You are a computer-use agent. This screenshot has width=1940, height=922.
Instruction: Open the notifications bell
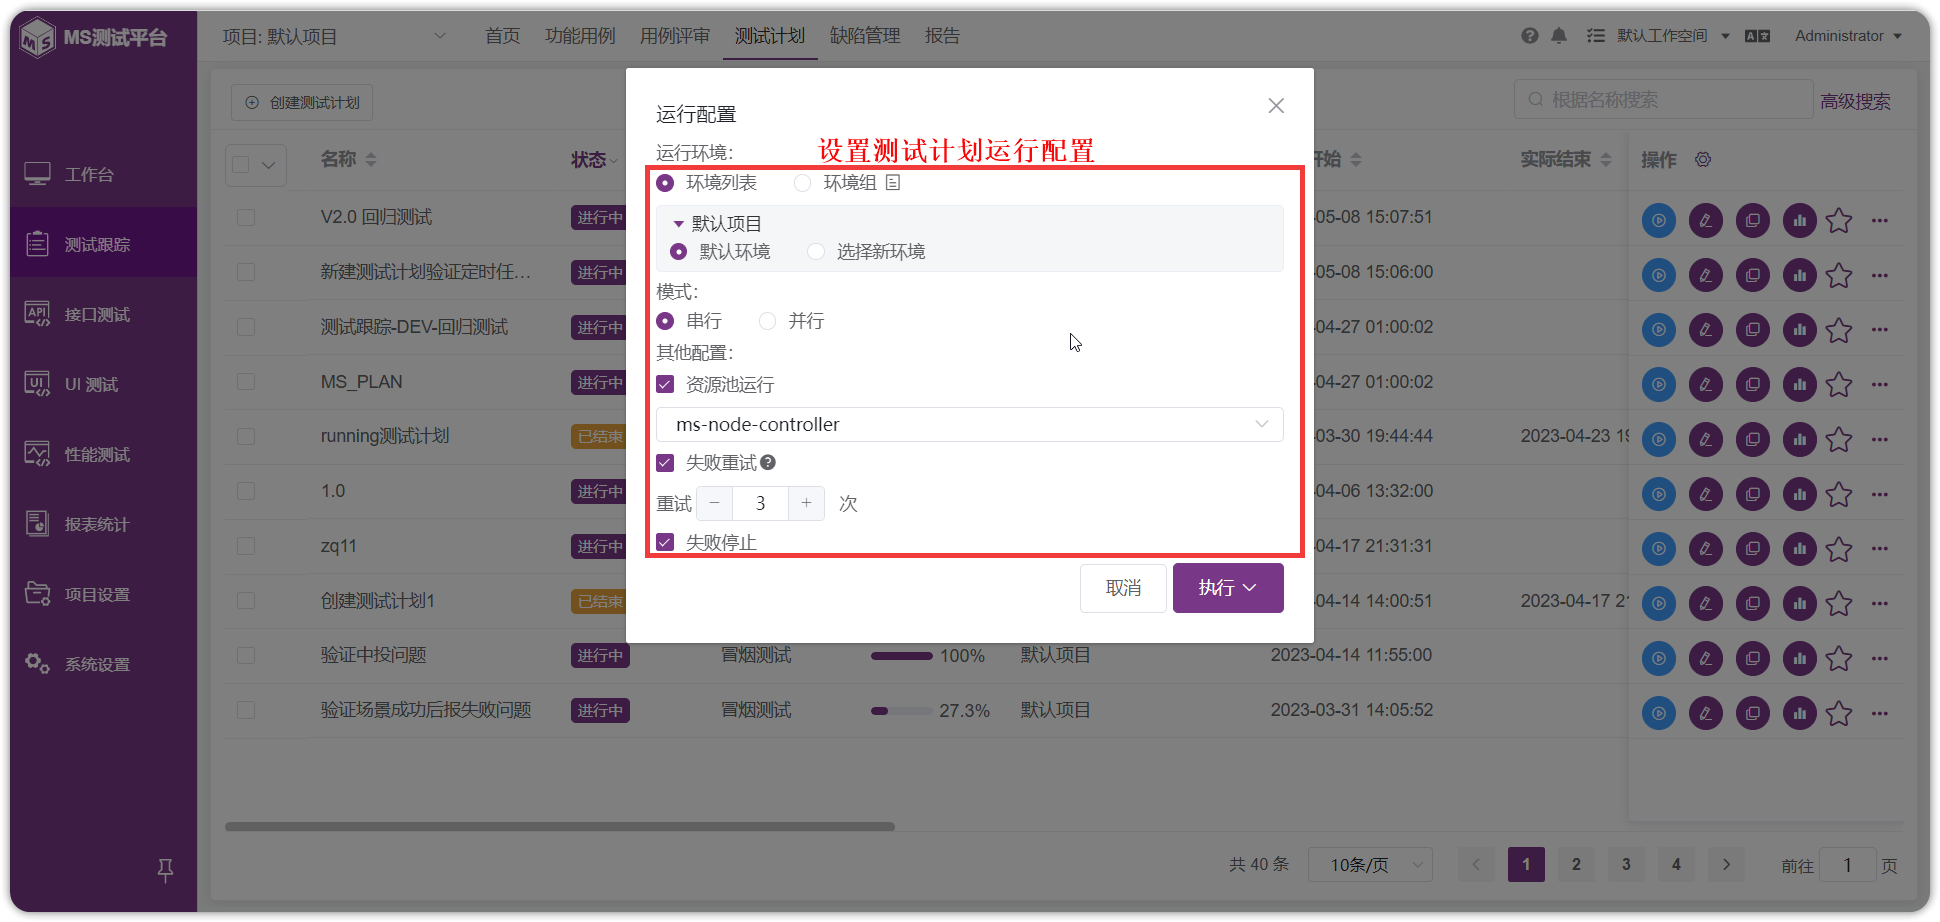1559,36
